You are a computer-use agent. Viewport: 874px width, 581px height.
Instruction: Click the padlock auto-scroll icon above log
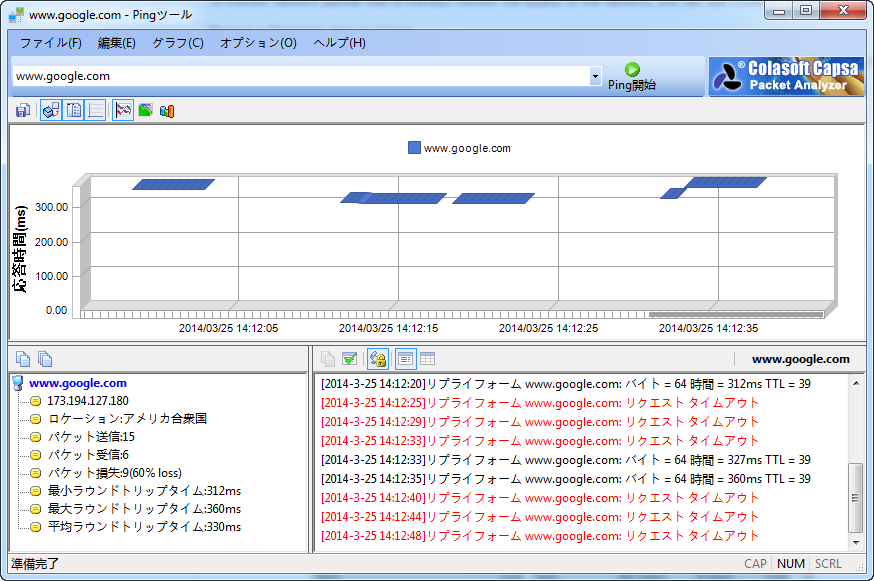pos(377,359)
